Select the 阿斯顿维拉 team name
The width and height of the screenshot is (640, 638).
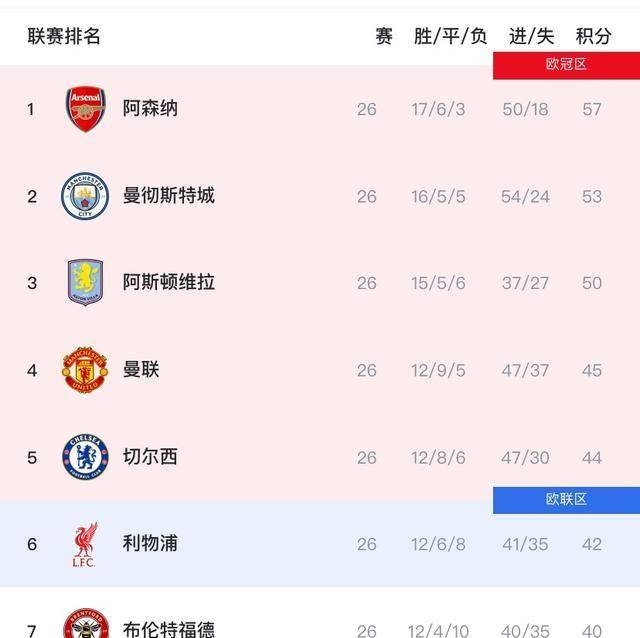pos(168,282)
